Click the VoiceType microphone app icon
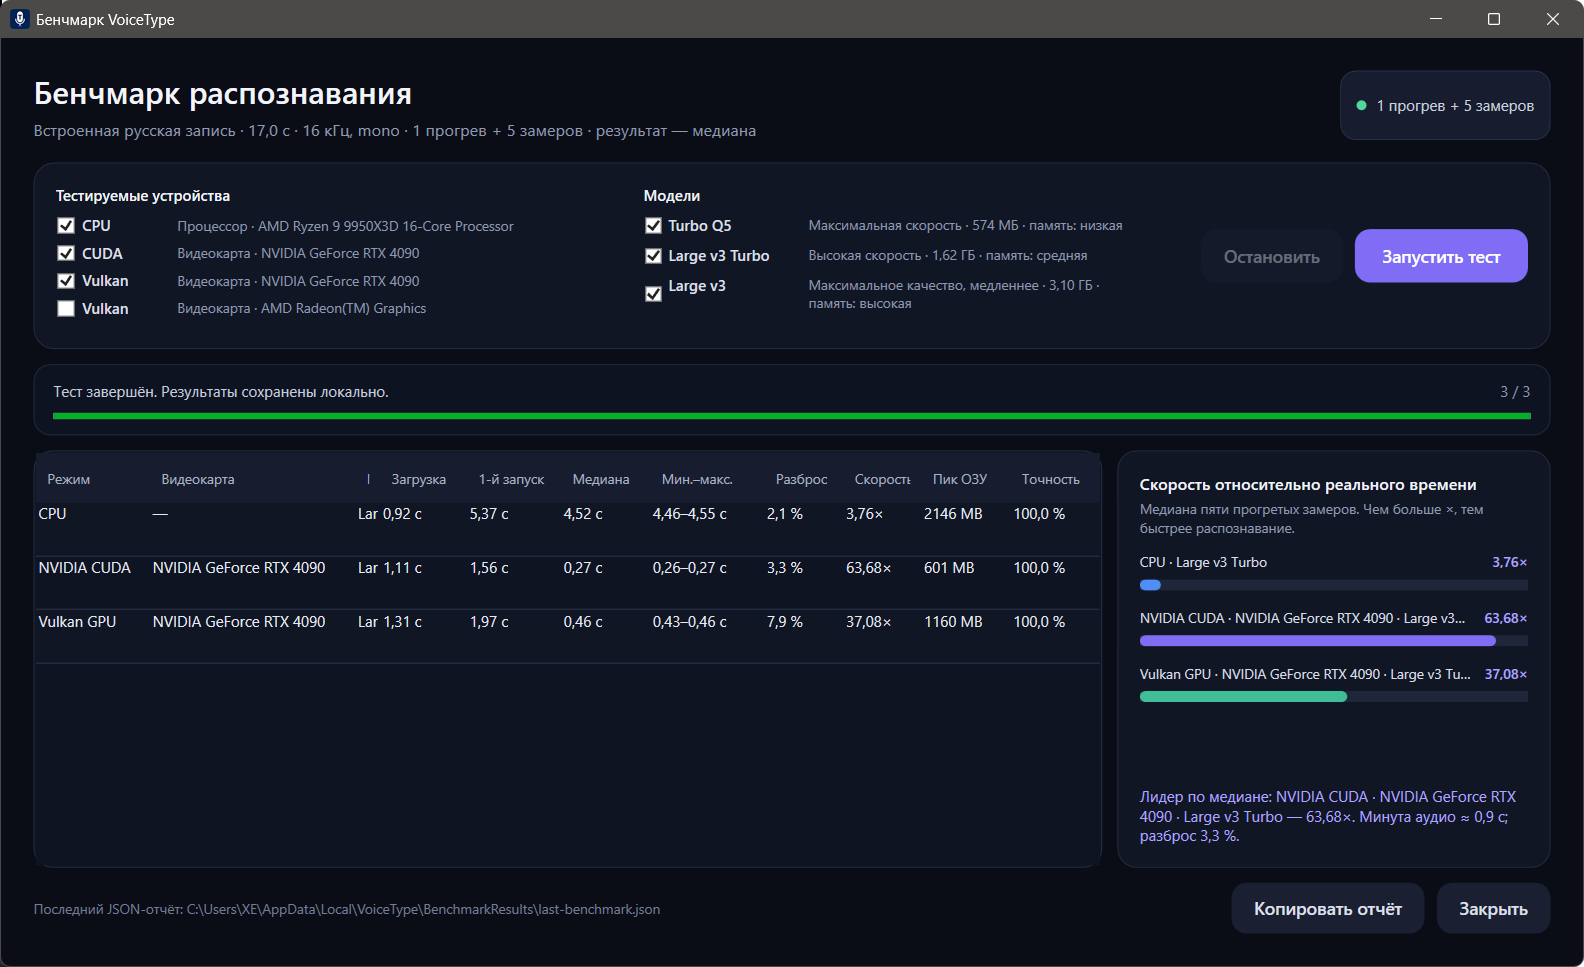Screen dimensions: 1584x967 [19, 19]
